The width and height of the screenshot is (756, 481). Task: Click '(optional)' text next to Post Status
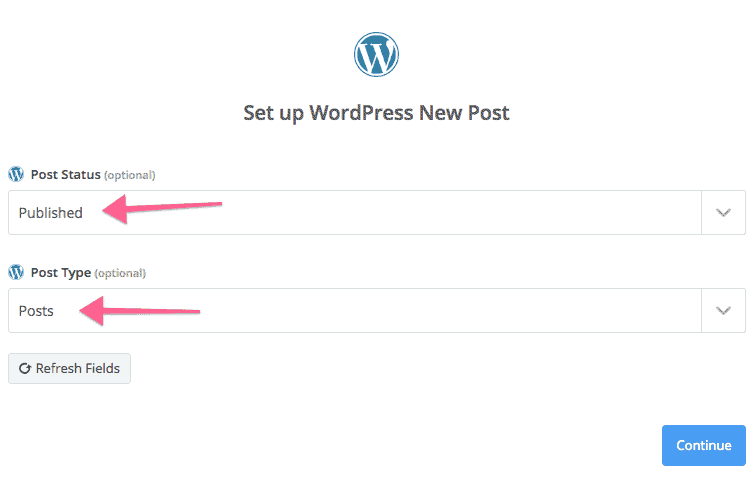(130, 175)
